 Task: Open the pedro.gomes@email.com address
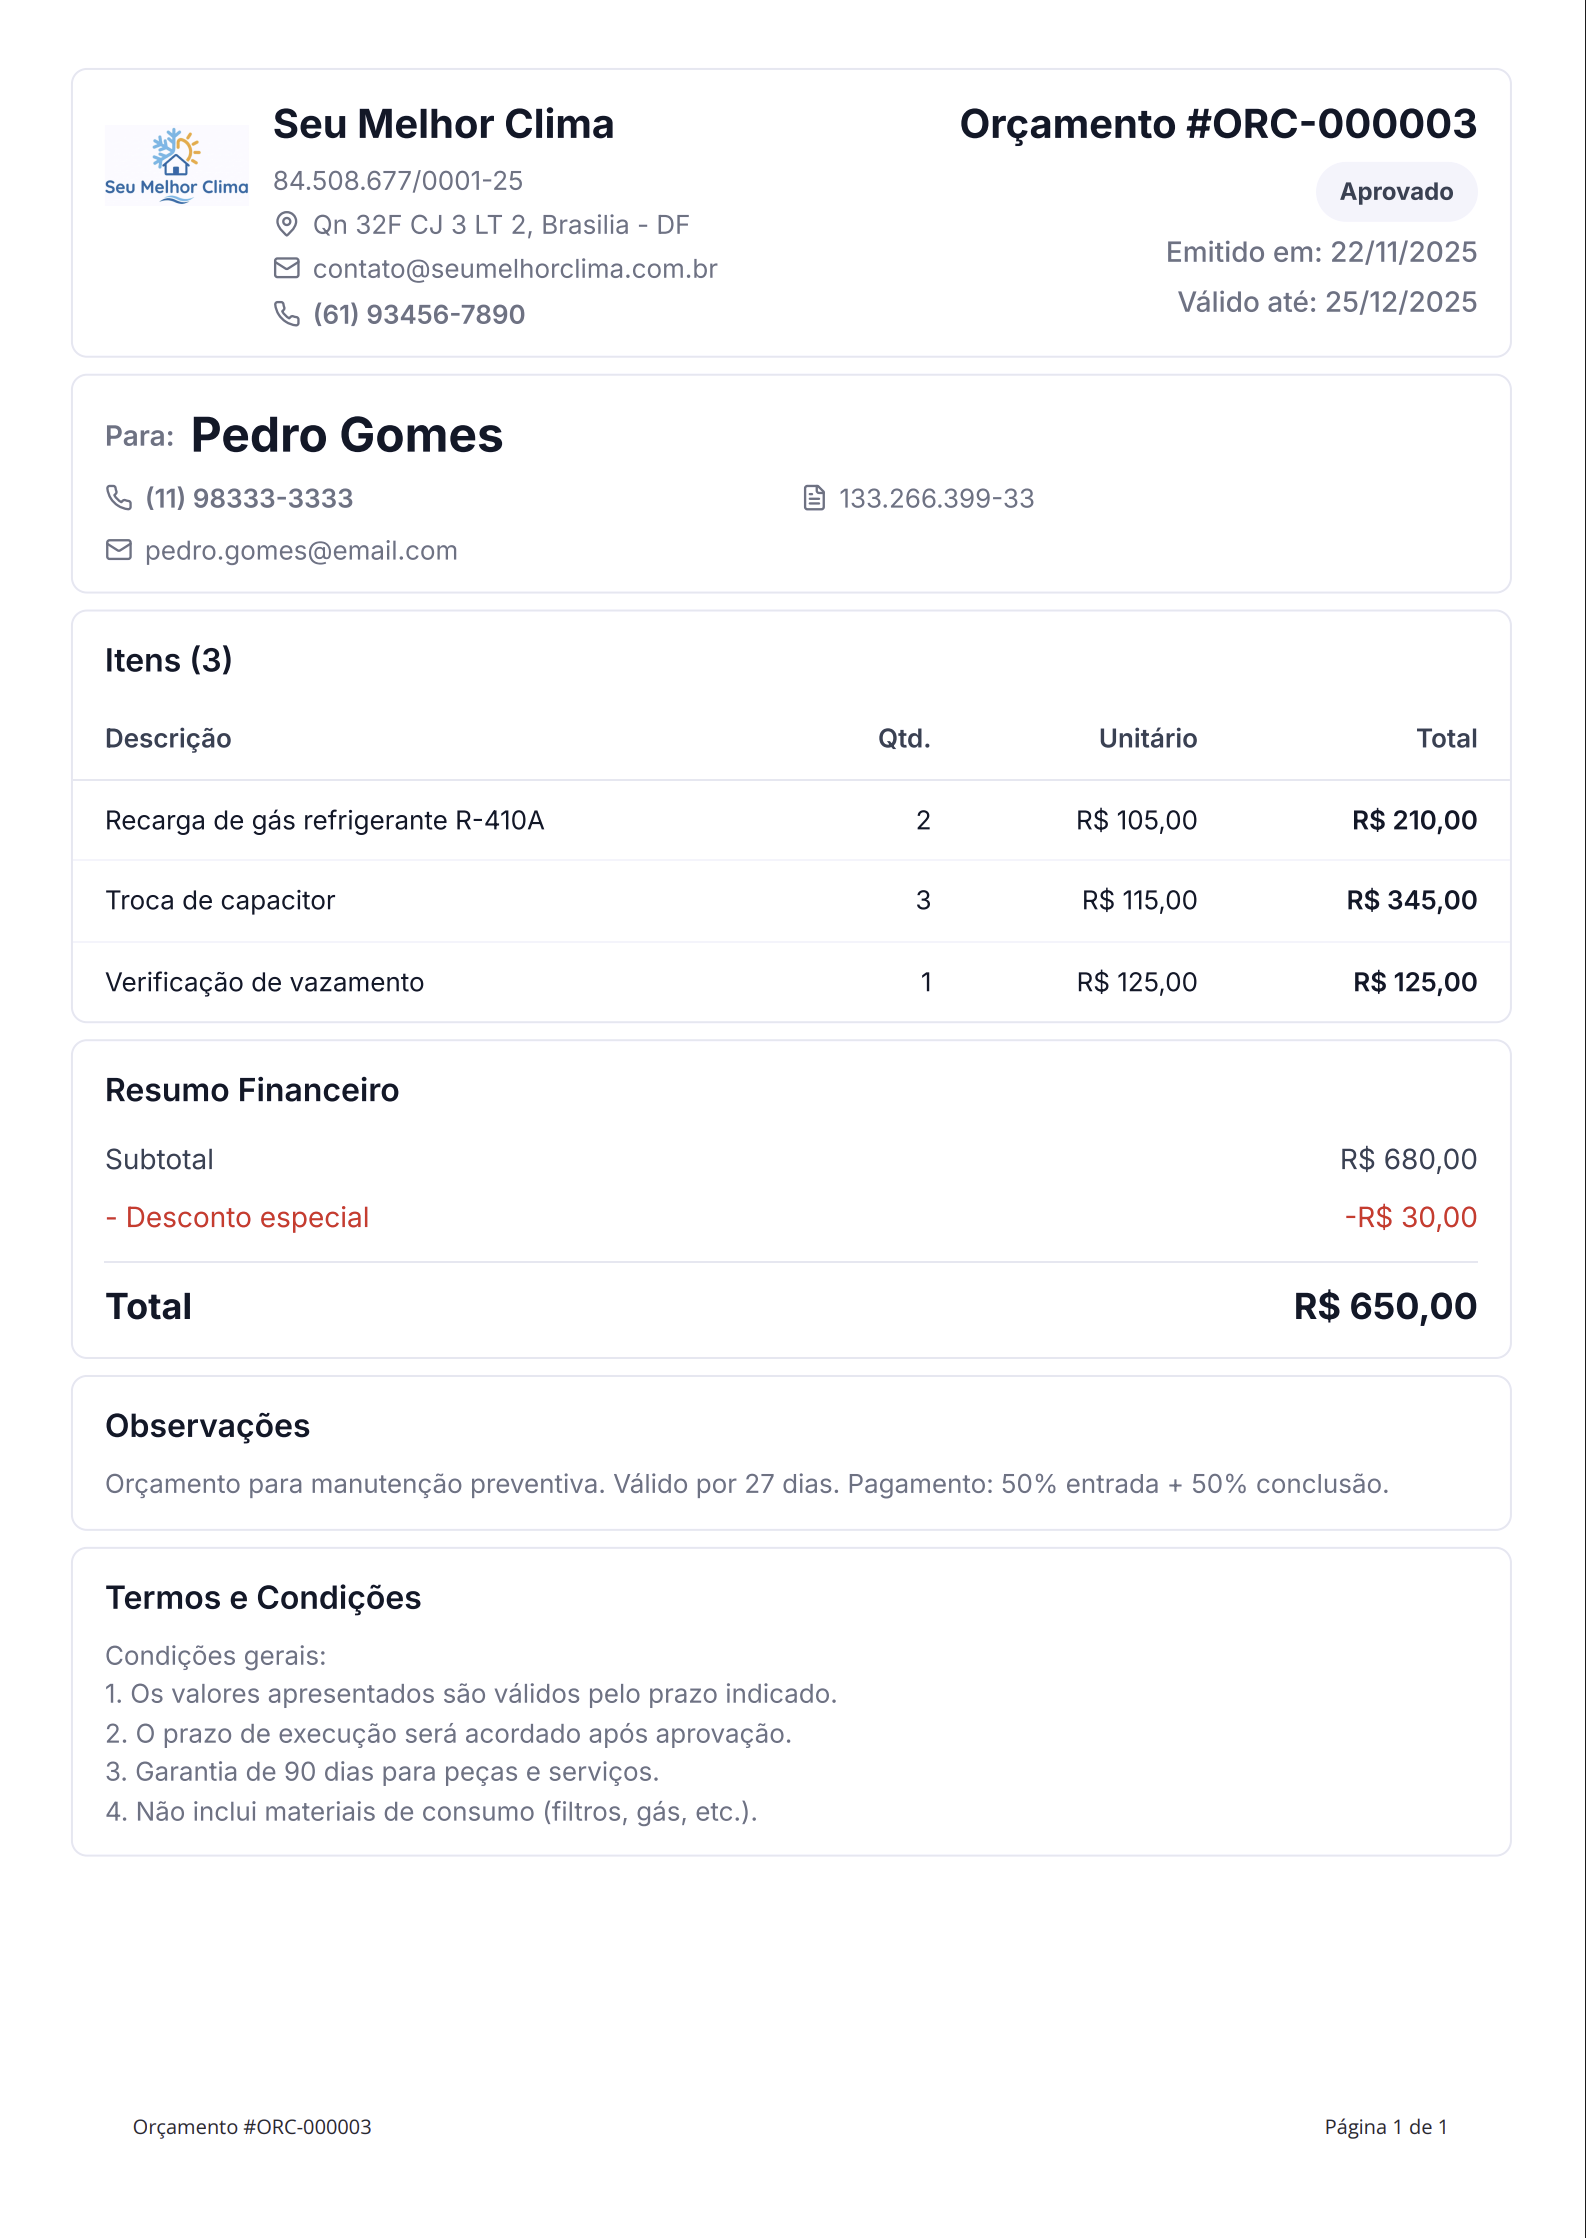click(x=301, y=551)
